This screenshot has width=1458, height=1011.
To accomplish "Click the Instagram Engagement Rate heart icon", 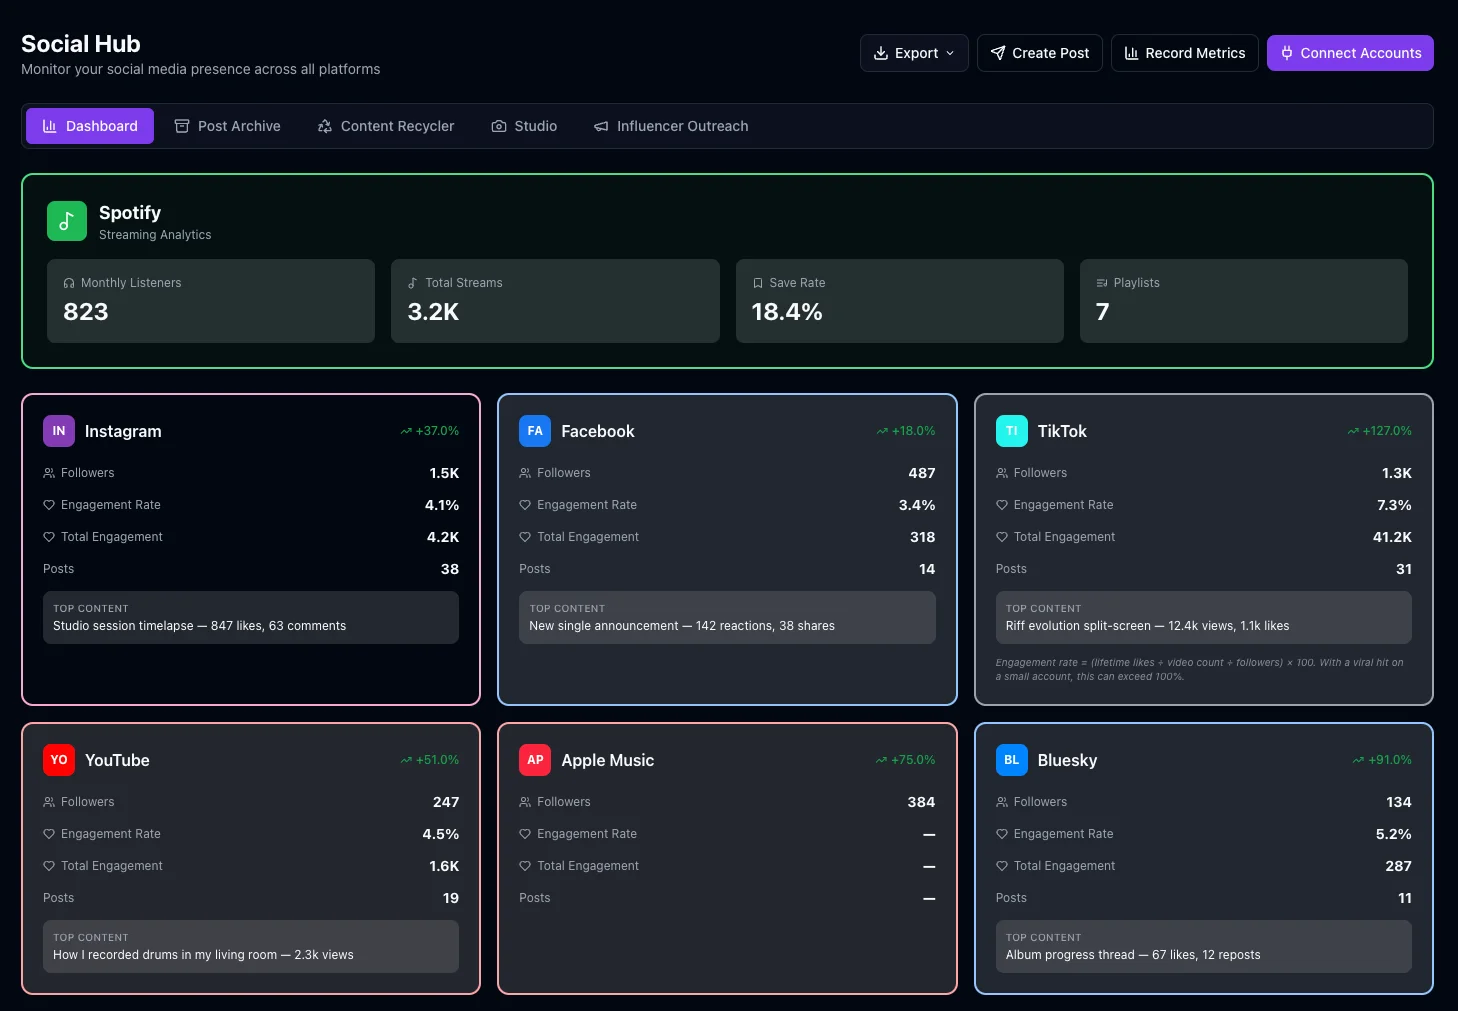I will pos(49,505).
